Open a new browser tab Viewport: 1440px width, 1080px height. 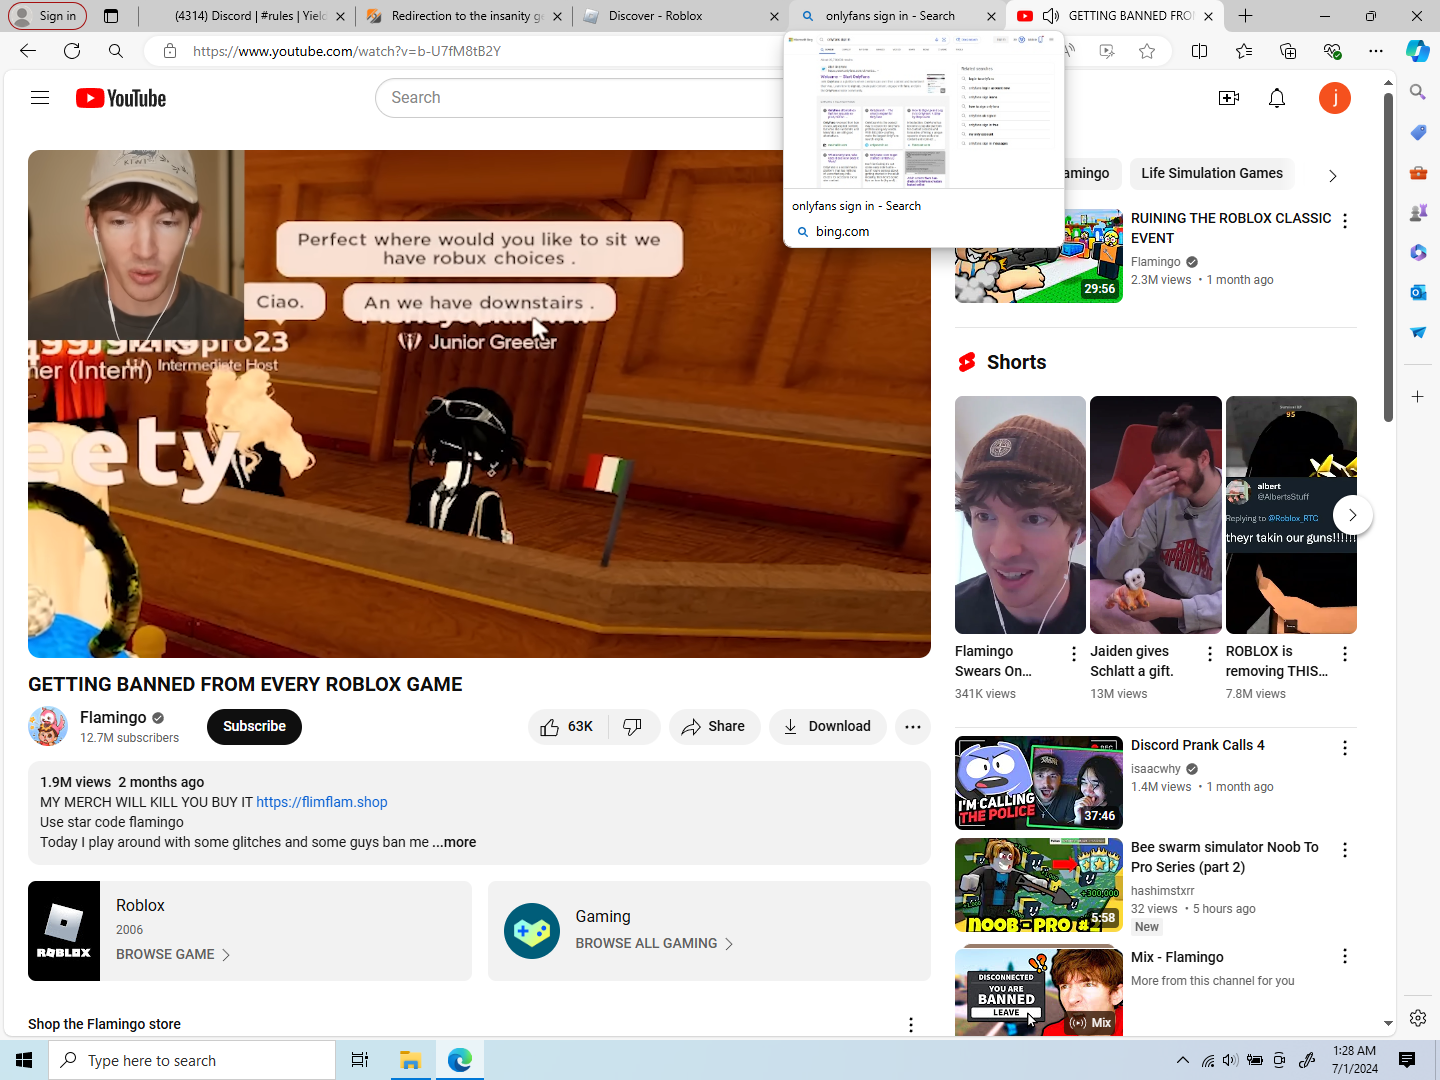tap(1245, 16)
